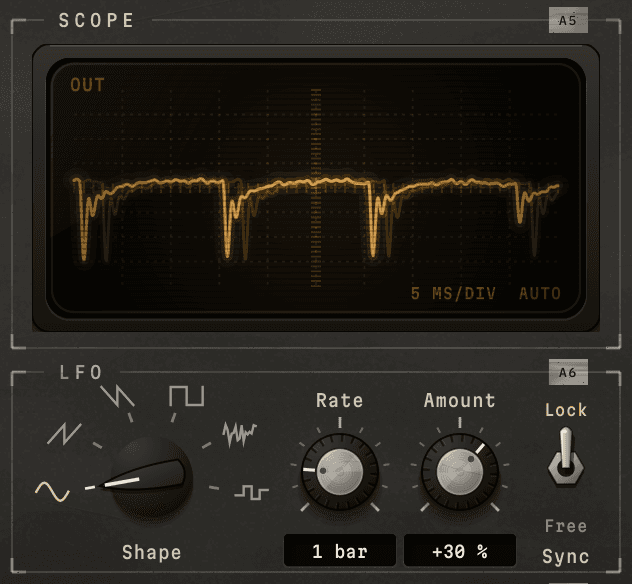This screenshot has height=584, width=632.
Task: Choose the Sync mode label
Action: (565, 557)
